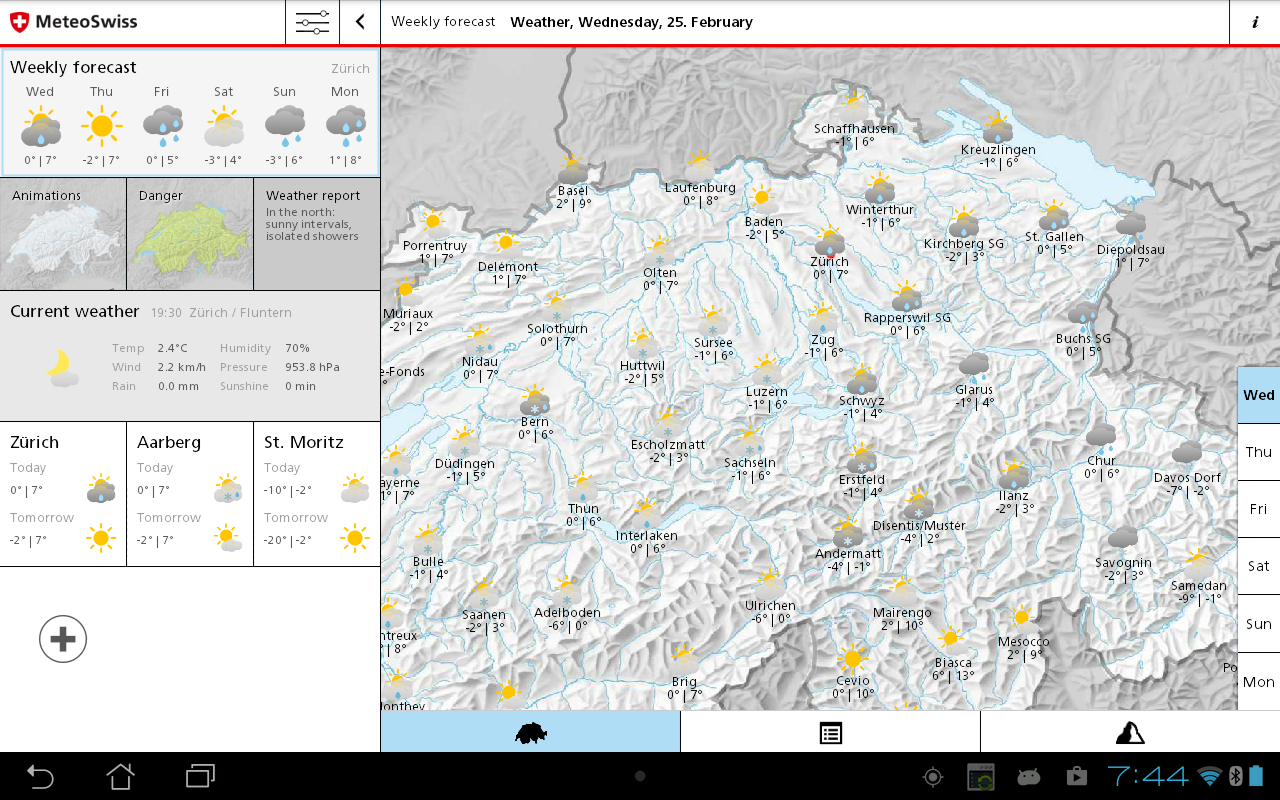Open the Aarberg favourite location card

click(x=190, y=494)
